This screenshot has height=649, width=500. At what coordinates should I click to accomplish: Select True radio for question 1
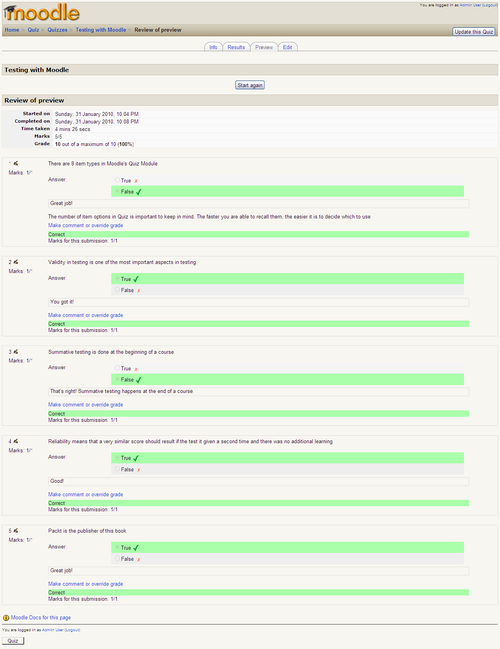point(117,180)
